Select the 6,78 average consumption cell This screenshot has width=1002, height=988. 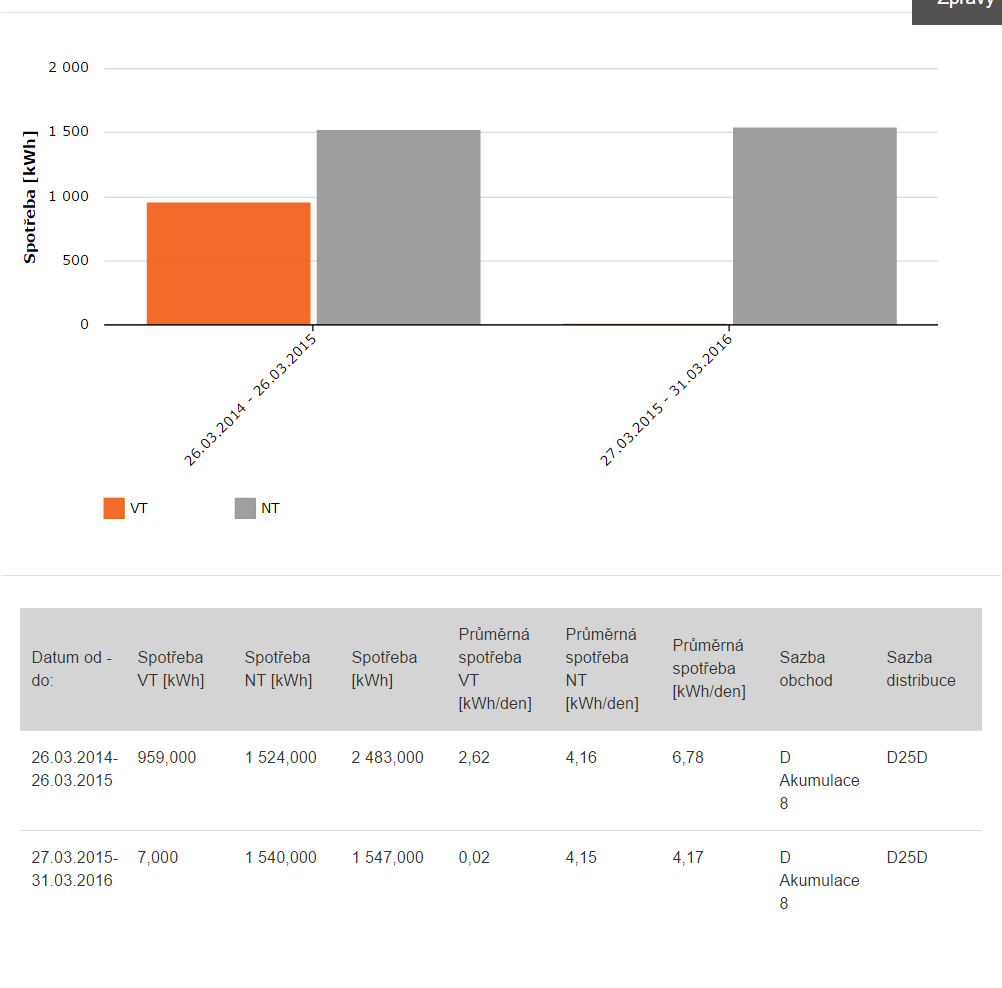coord(688,757)
